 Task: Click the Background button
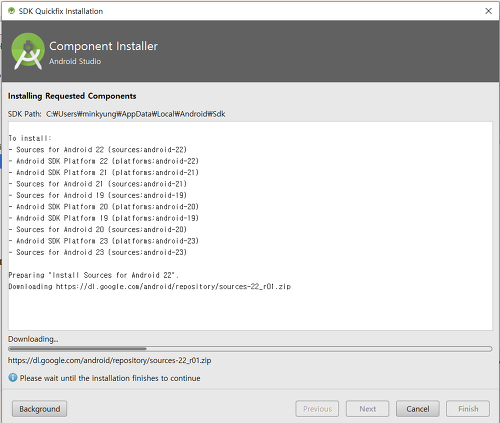[39, 409]
